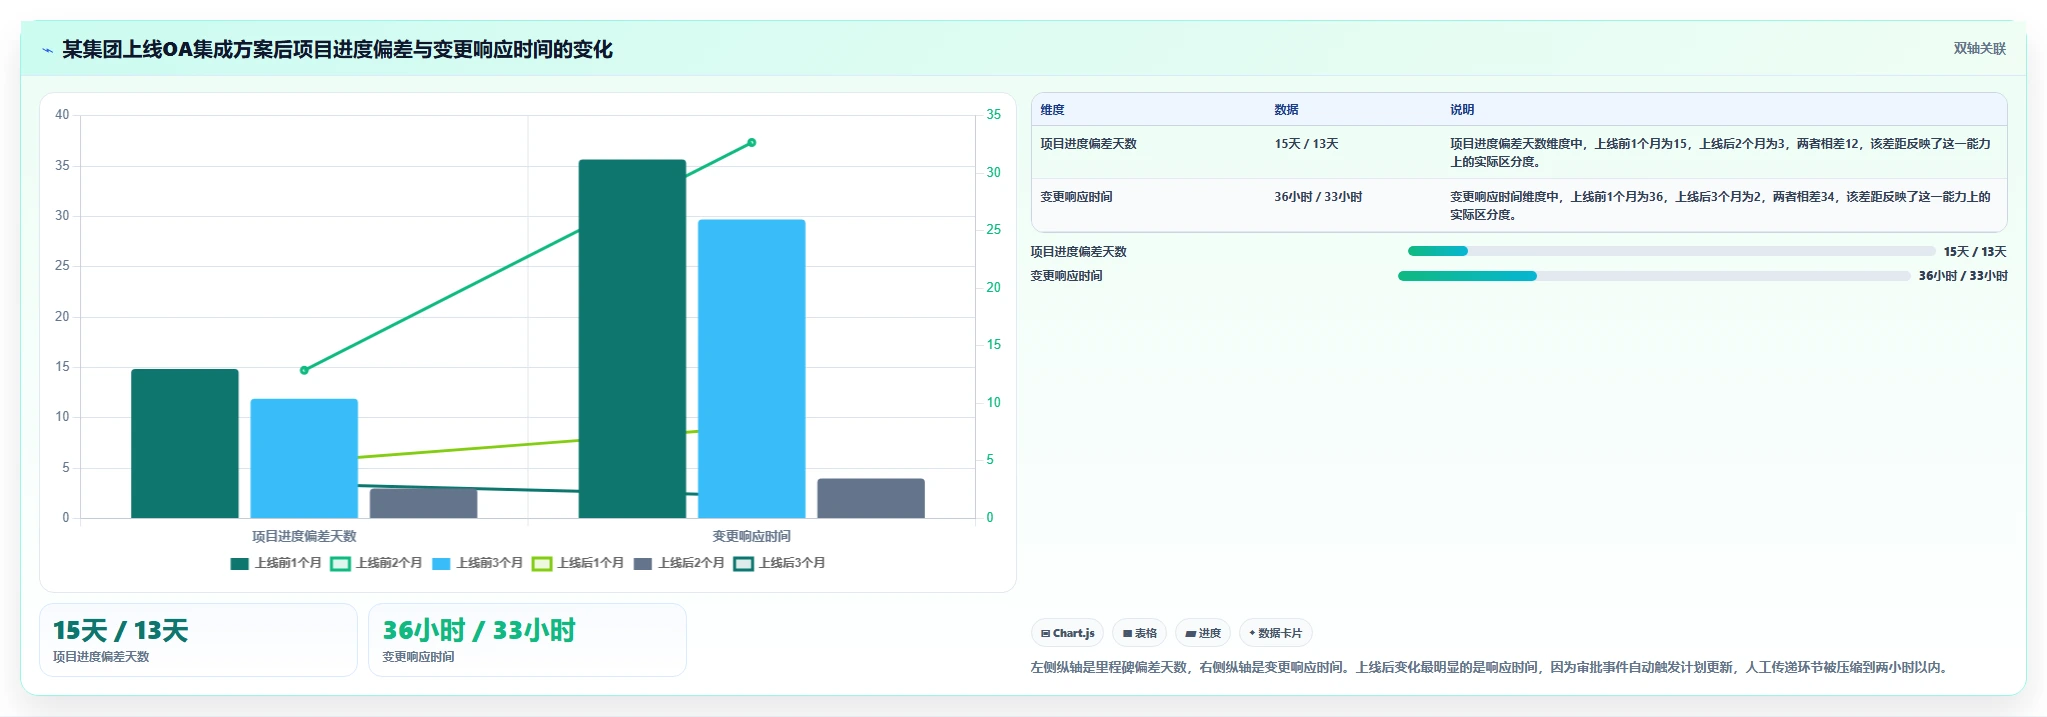Click the 变更响应时间 progress bar
This screenshot has height=717, width=2047.
(1654, 276)
